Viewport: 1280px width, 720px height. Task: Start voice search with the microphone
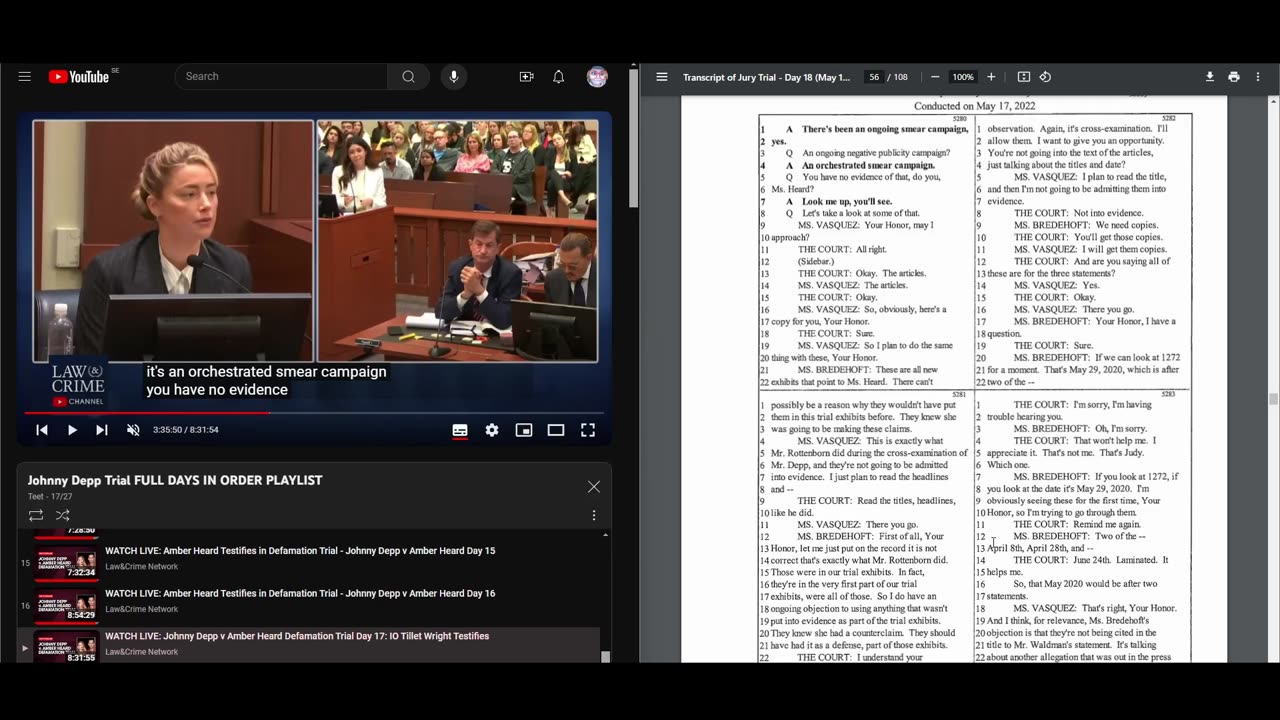click(454, 77)
